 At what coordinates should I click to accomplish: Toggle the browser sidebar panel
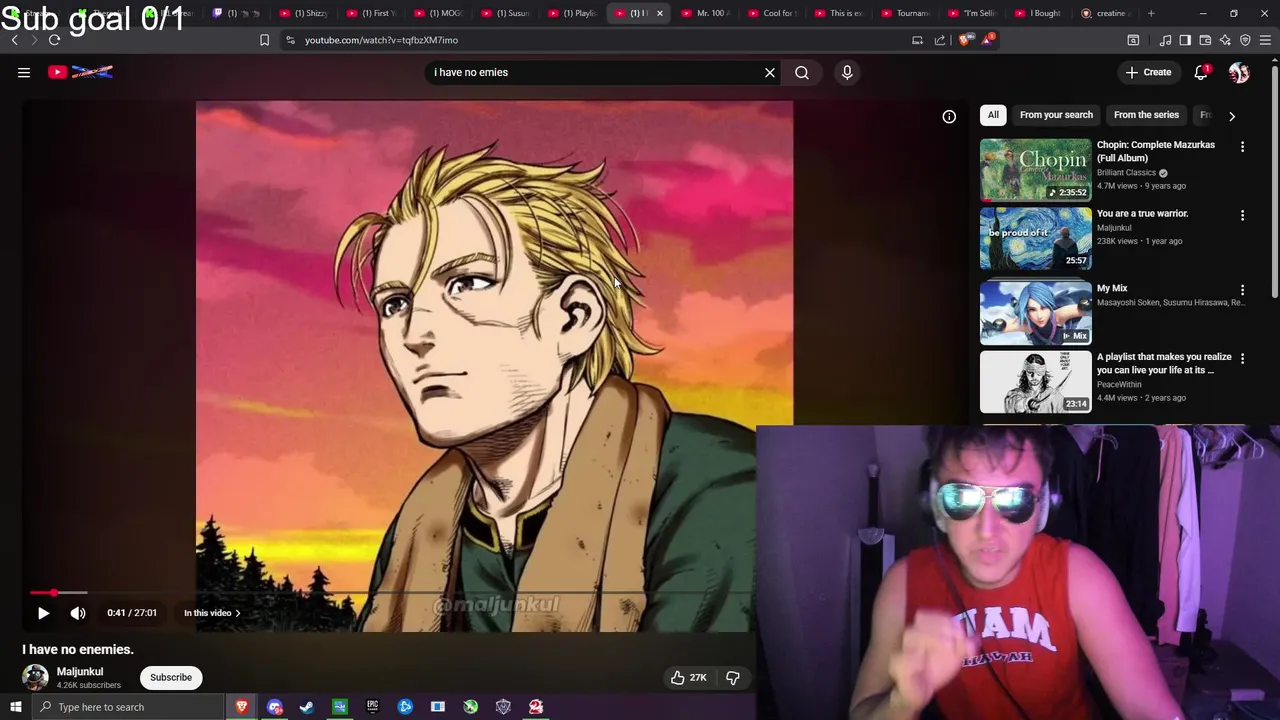pos(1185,40)
